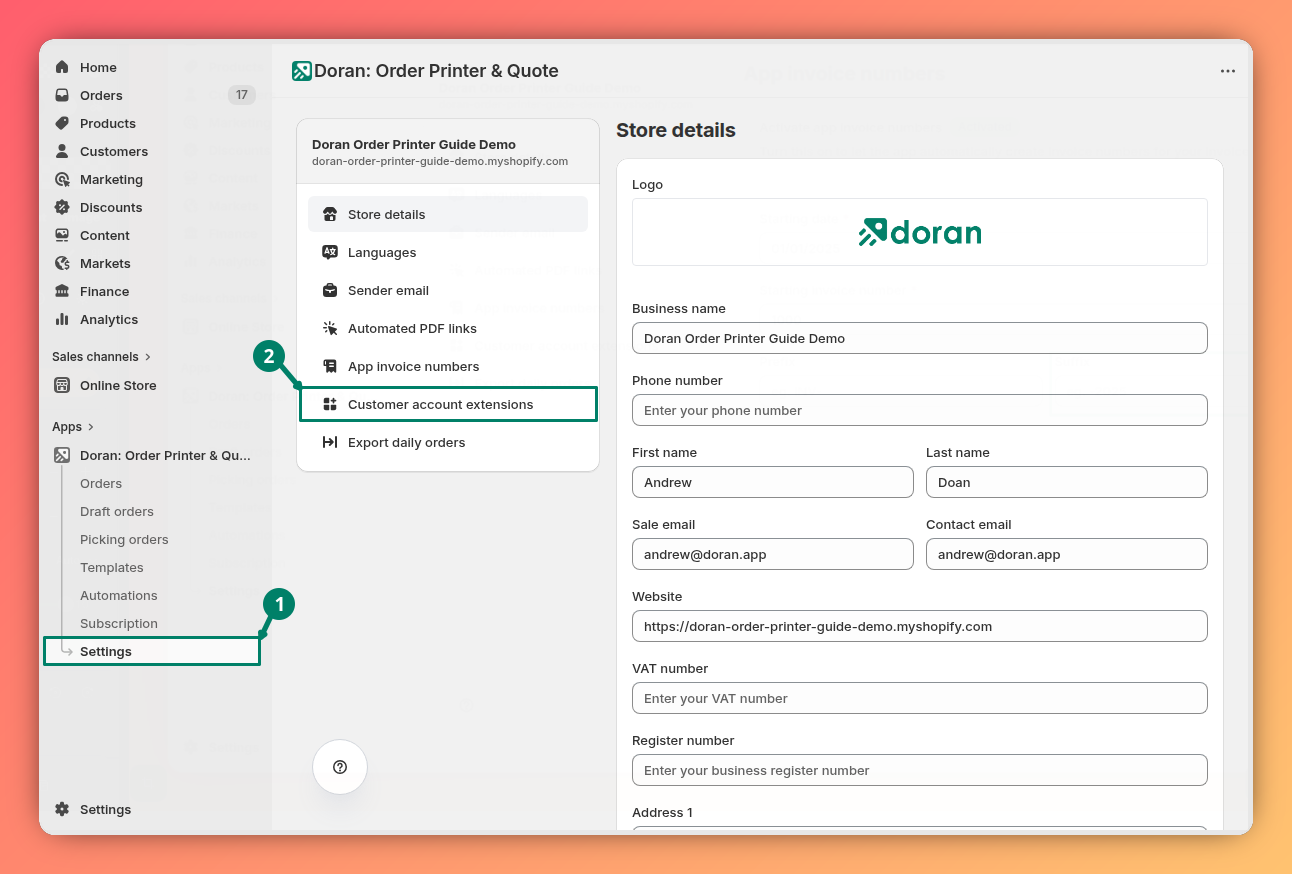Open the Templates page
Image resolution: width=1292 pixels, height=874 pixels.
pyautogui.click(x=112, y=567)
